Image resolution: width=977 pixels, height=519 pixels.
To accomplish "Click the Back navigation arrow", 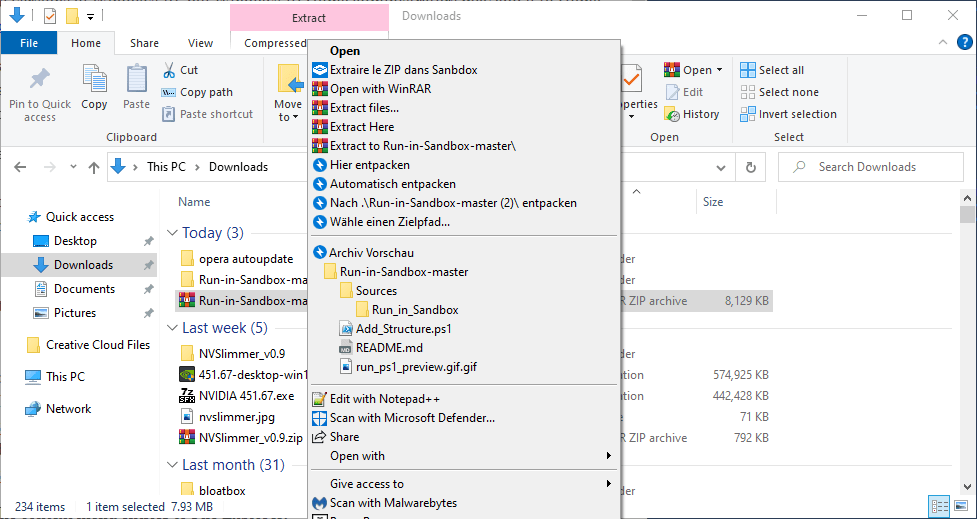I will click(20, 167).
